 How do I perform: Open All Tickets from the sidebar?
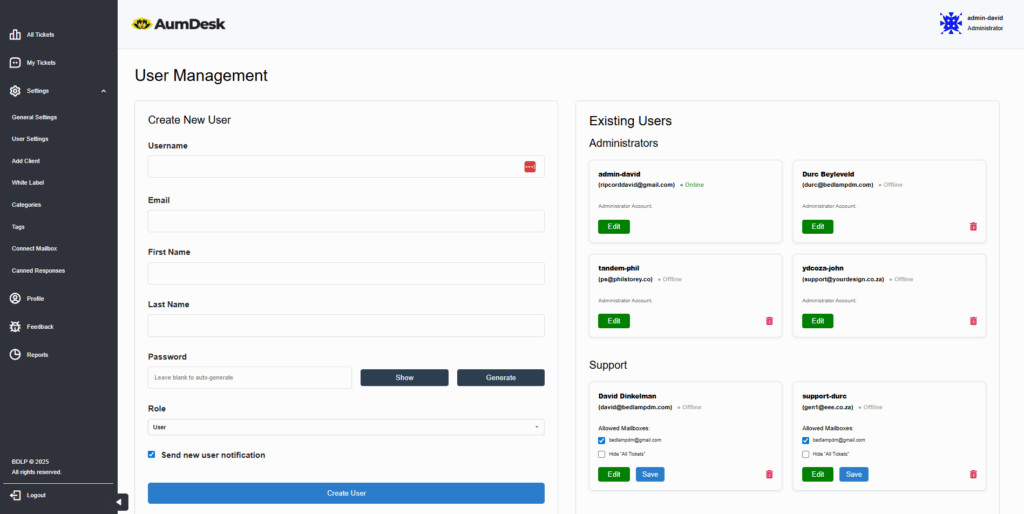(x=39, y=35)
